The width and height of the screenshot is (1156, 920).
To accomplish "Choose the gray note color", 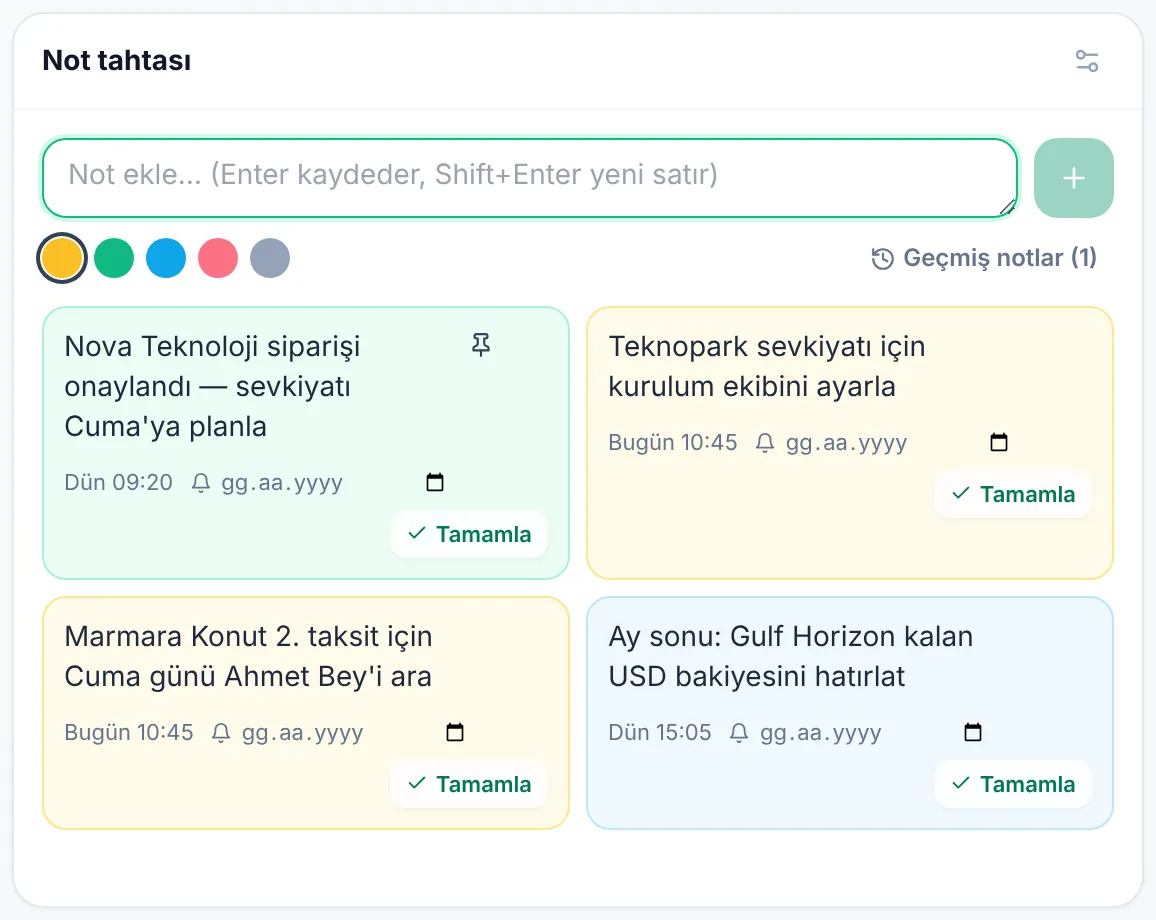I will [x=270, y=258].
